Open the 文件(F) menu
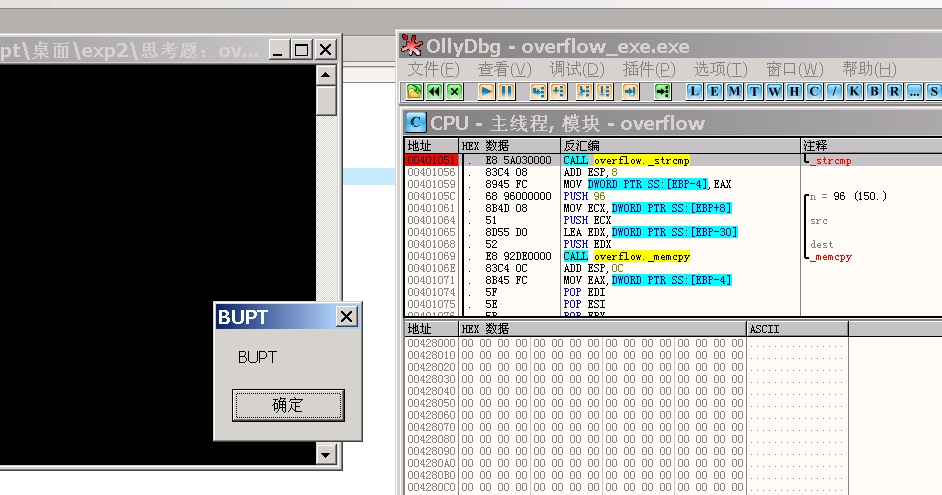942x495 pixels. (x=433, y=69)
